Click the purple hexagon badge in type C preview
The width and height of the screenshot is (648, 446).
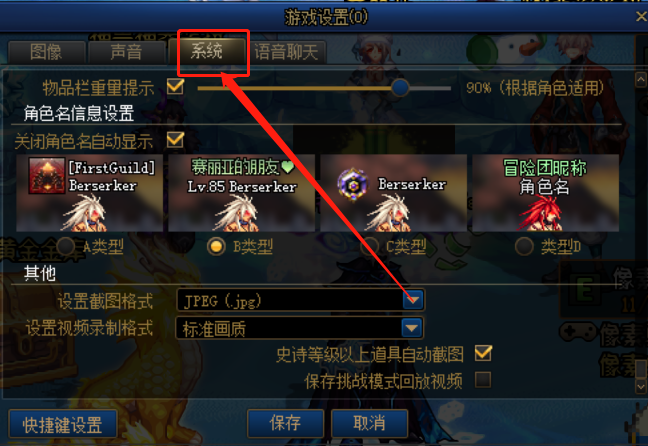pyautogui.click(x=353, y=184)
